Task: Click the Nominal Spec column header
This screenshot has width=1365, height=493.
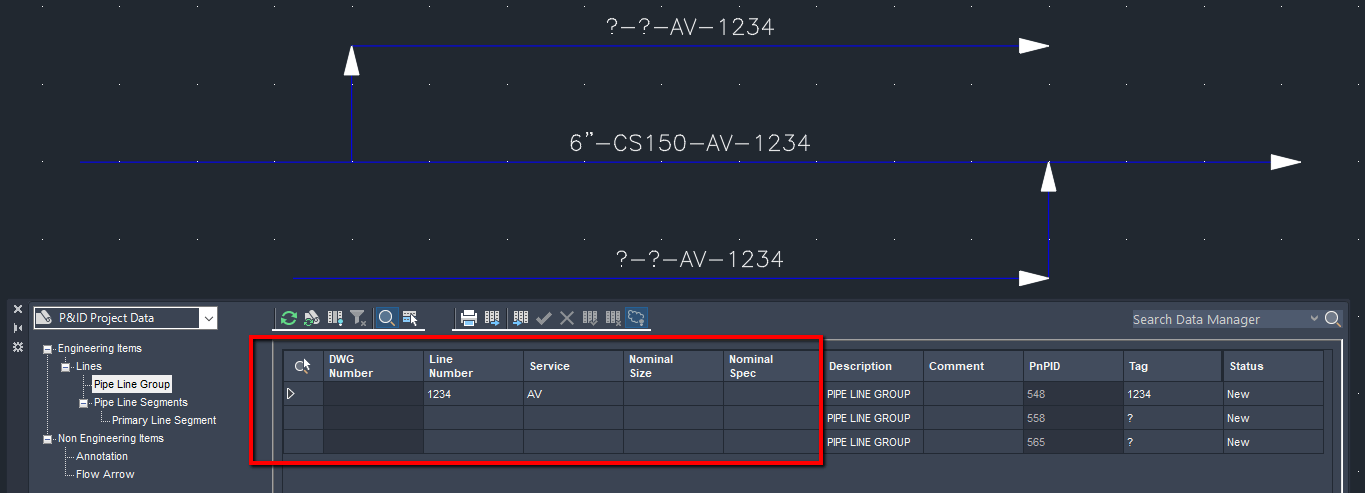Action: (773, 366)
